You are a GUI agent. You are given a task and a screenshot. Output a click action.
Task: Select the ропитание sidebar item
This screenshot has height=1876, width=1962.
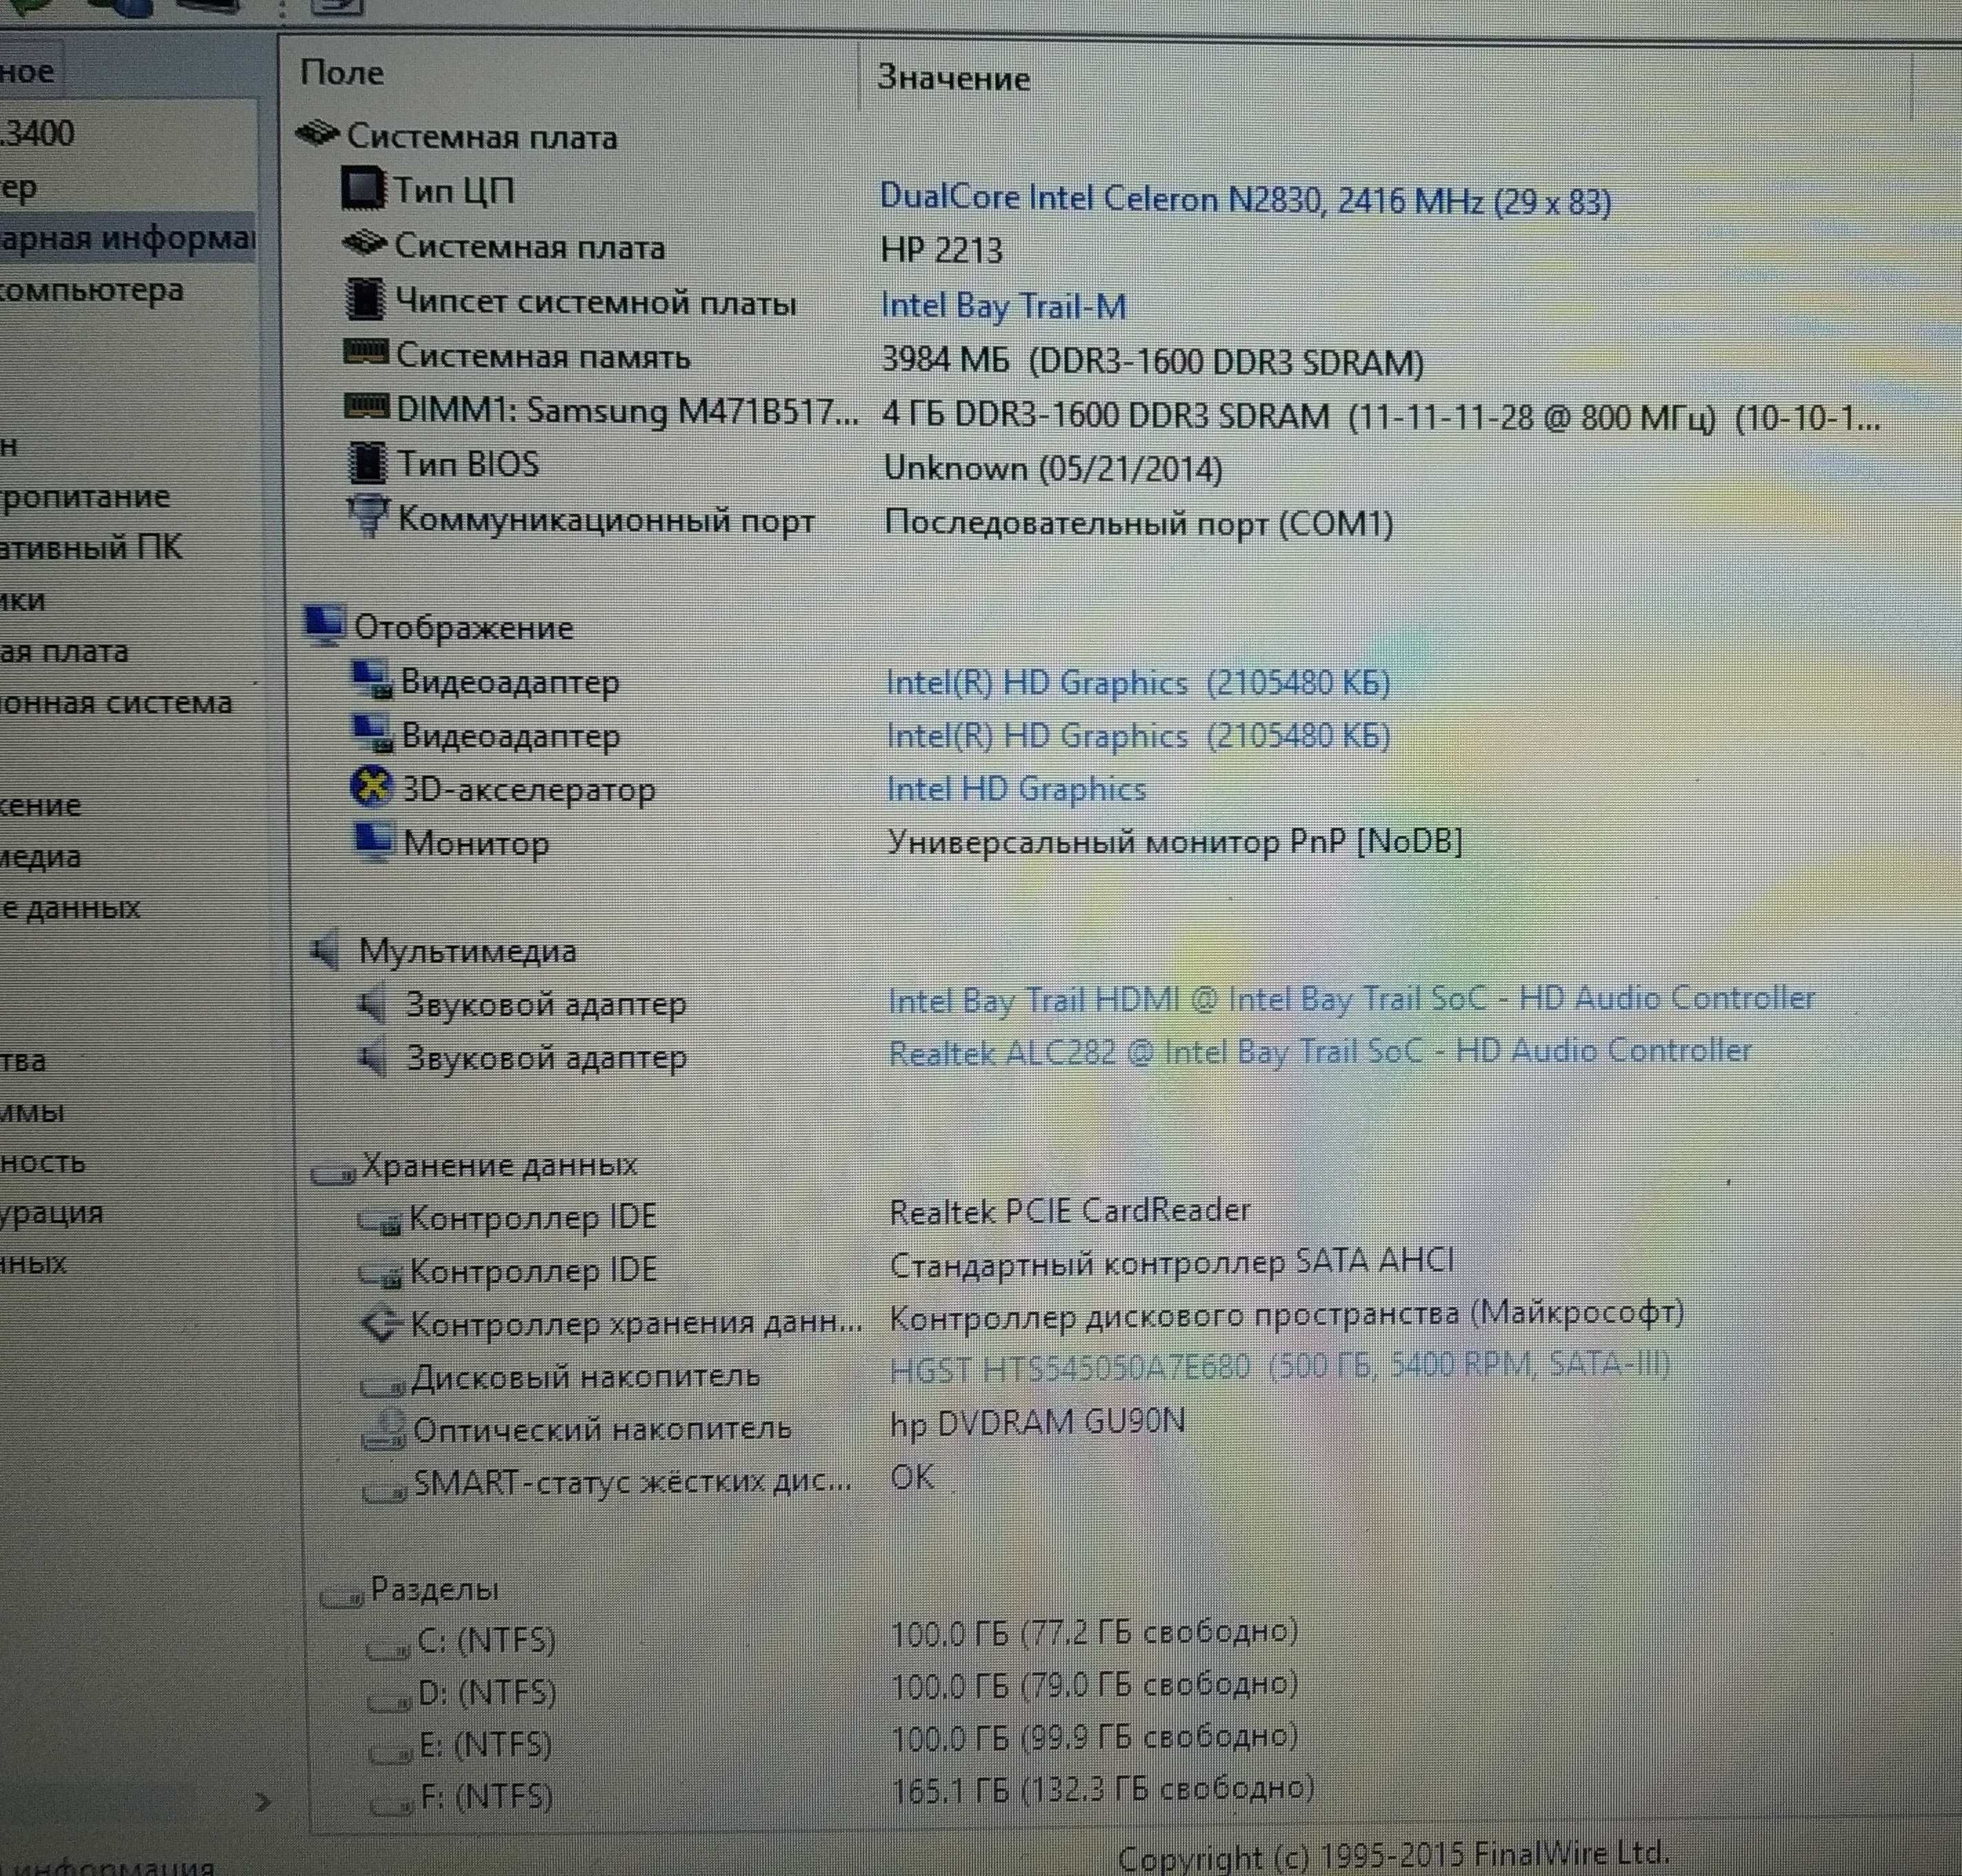tap(85, 497)
